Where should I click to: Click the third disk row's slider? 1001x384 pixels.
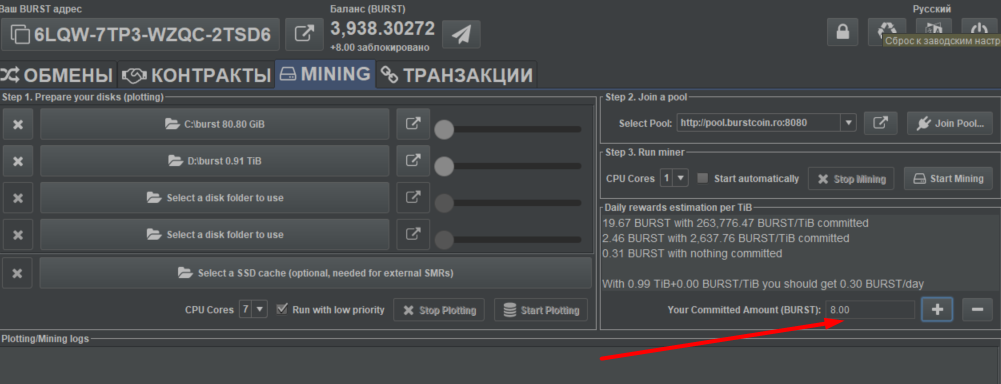(x=508, y=203)
